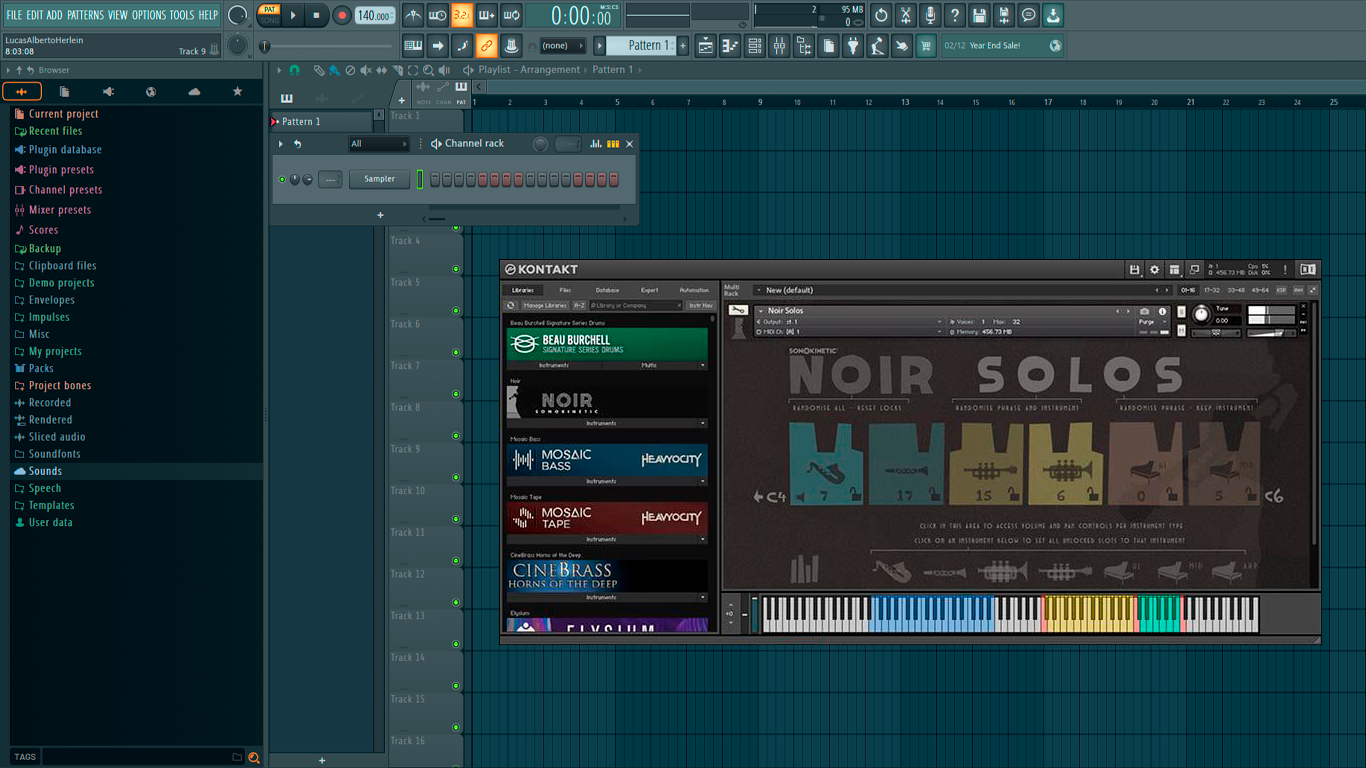The image size is (1366, 768).
Task: Toggle the metronome button
Action: click(413, 15)
